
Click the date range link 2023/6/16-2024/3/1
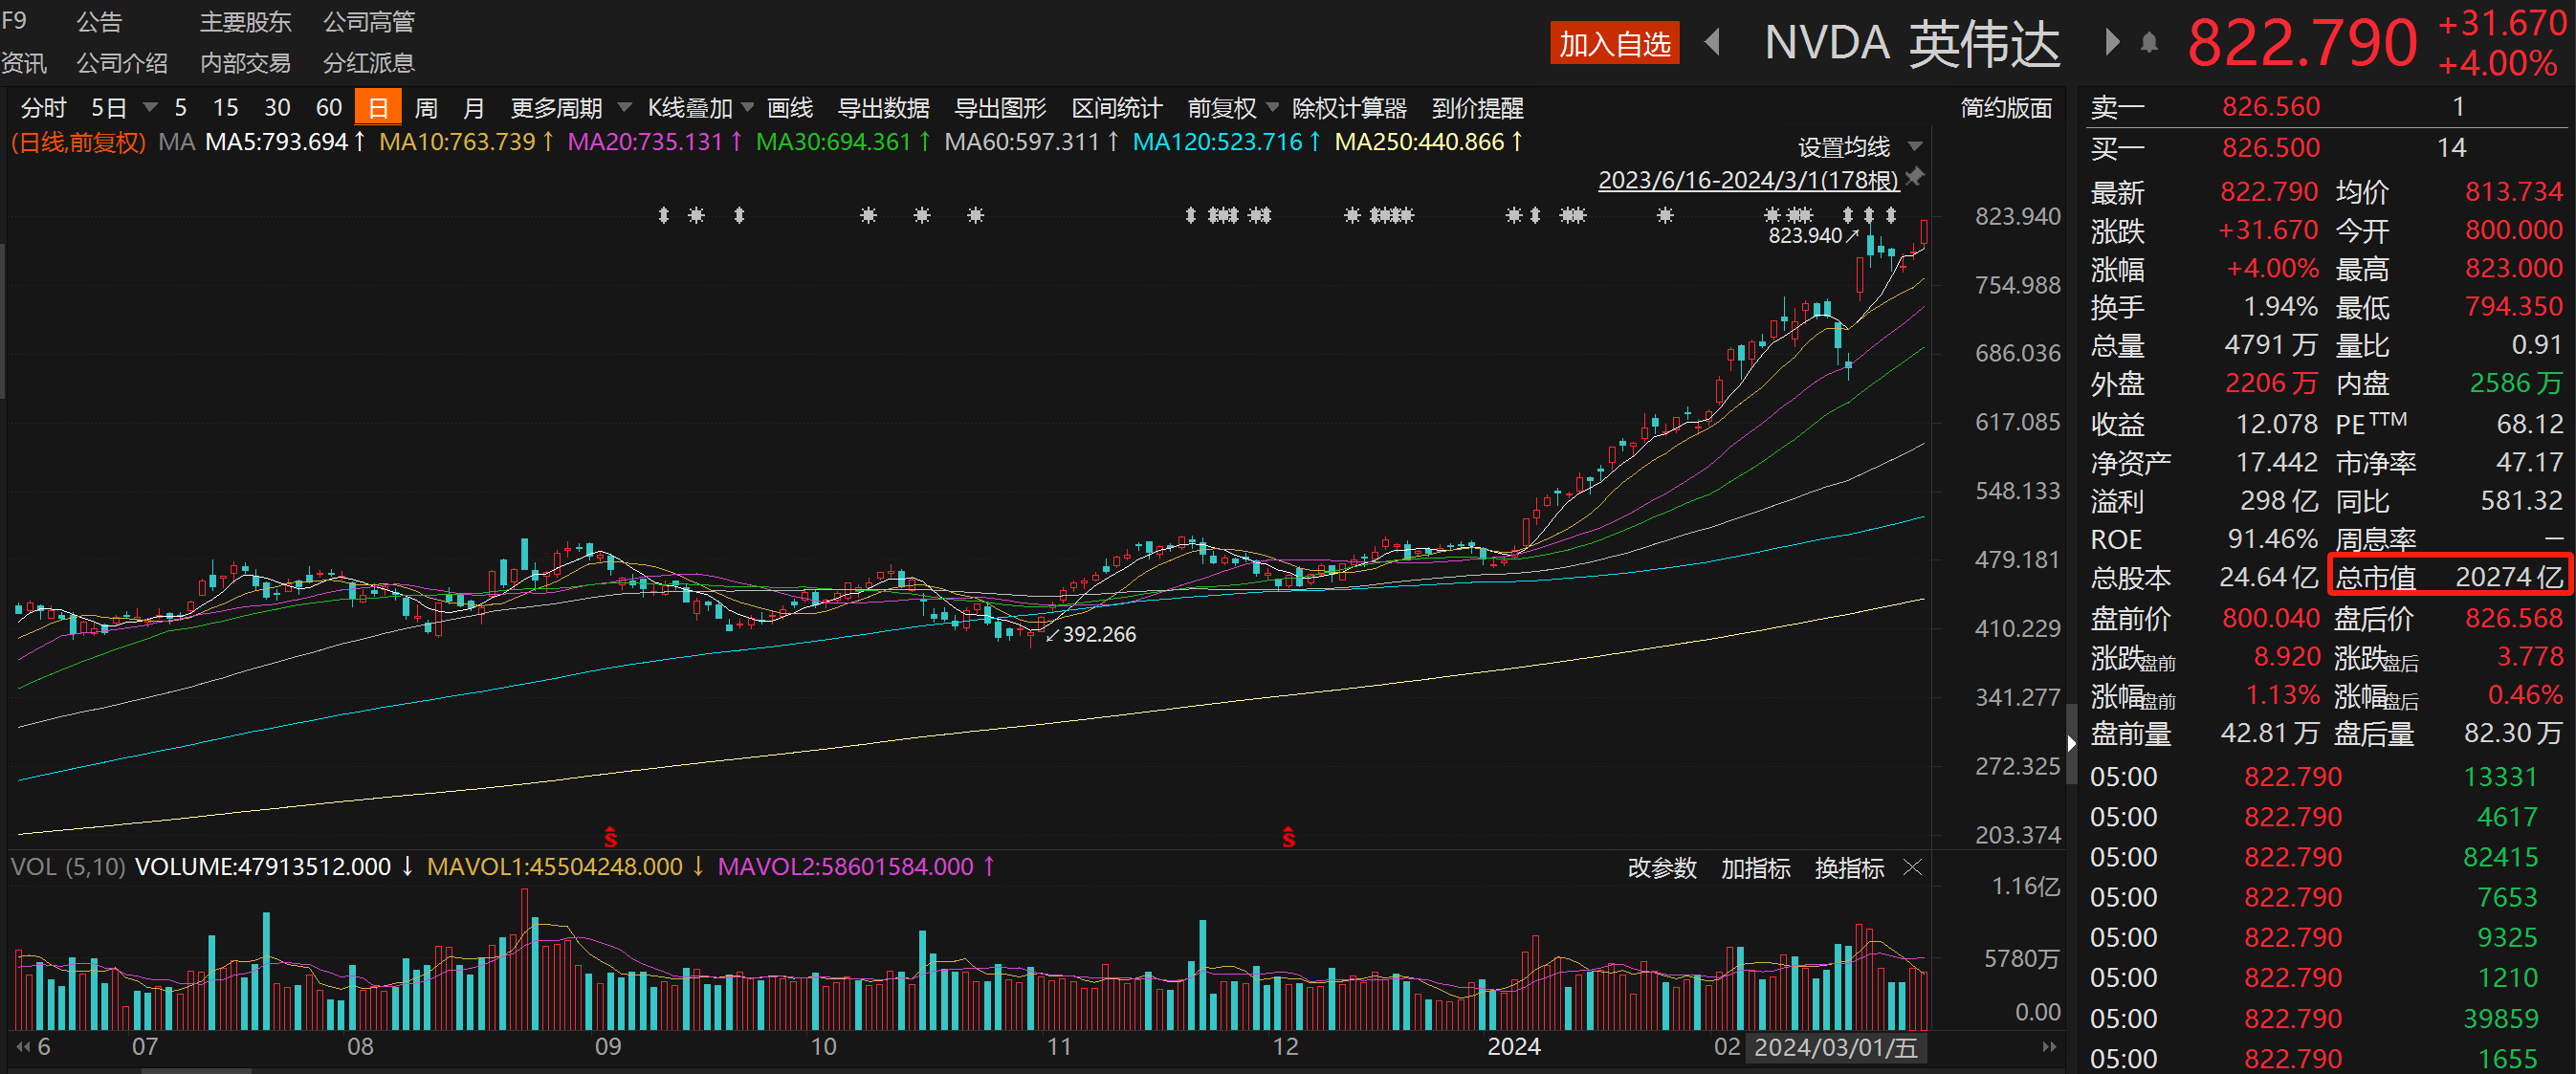tap(1748, 180)
